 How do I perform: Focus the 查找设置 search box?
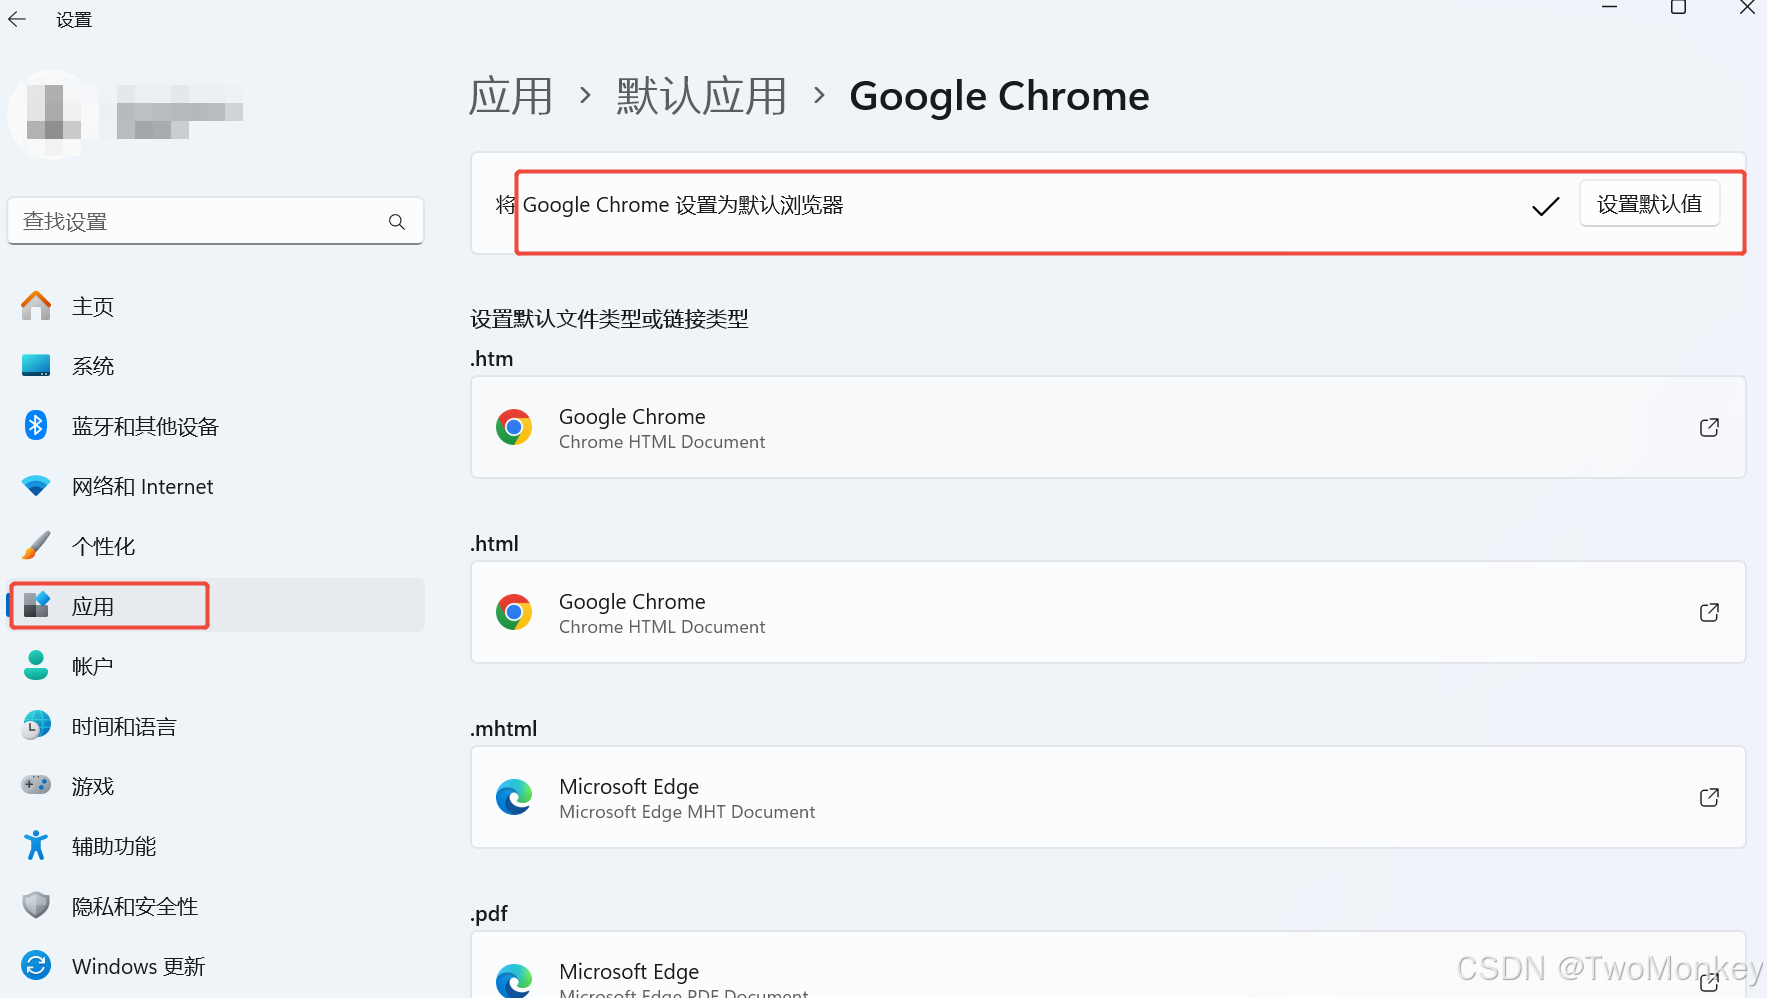[216, 221]
